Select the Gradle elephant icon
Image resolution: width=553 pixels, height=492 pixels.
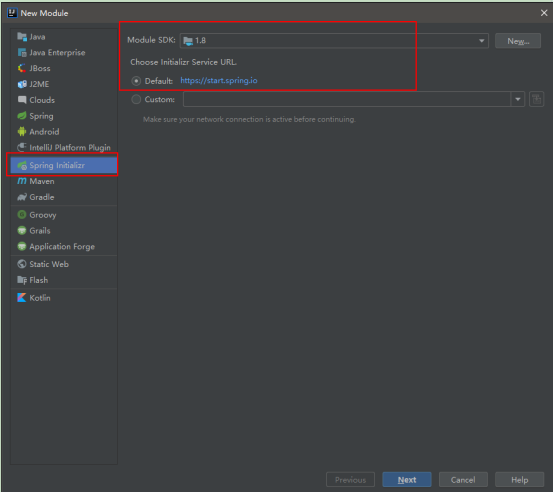(x=22, y=197)
